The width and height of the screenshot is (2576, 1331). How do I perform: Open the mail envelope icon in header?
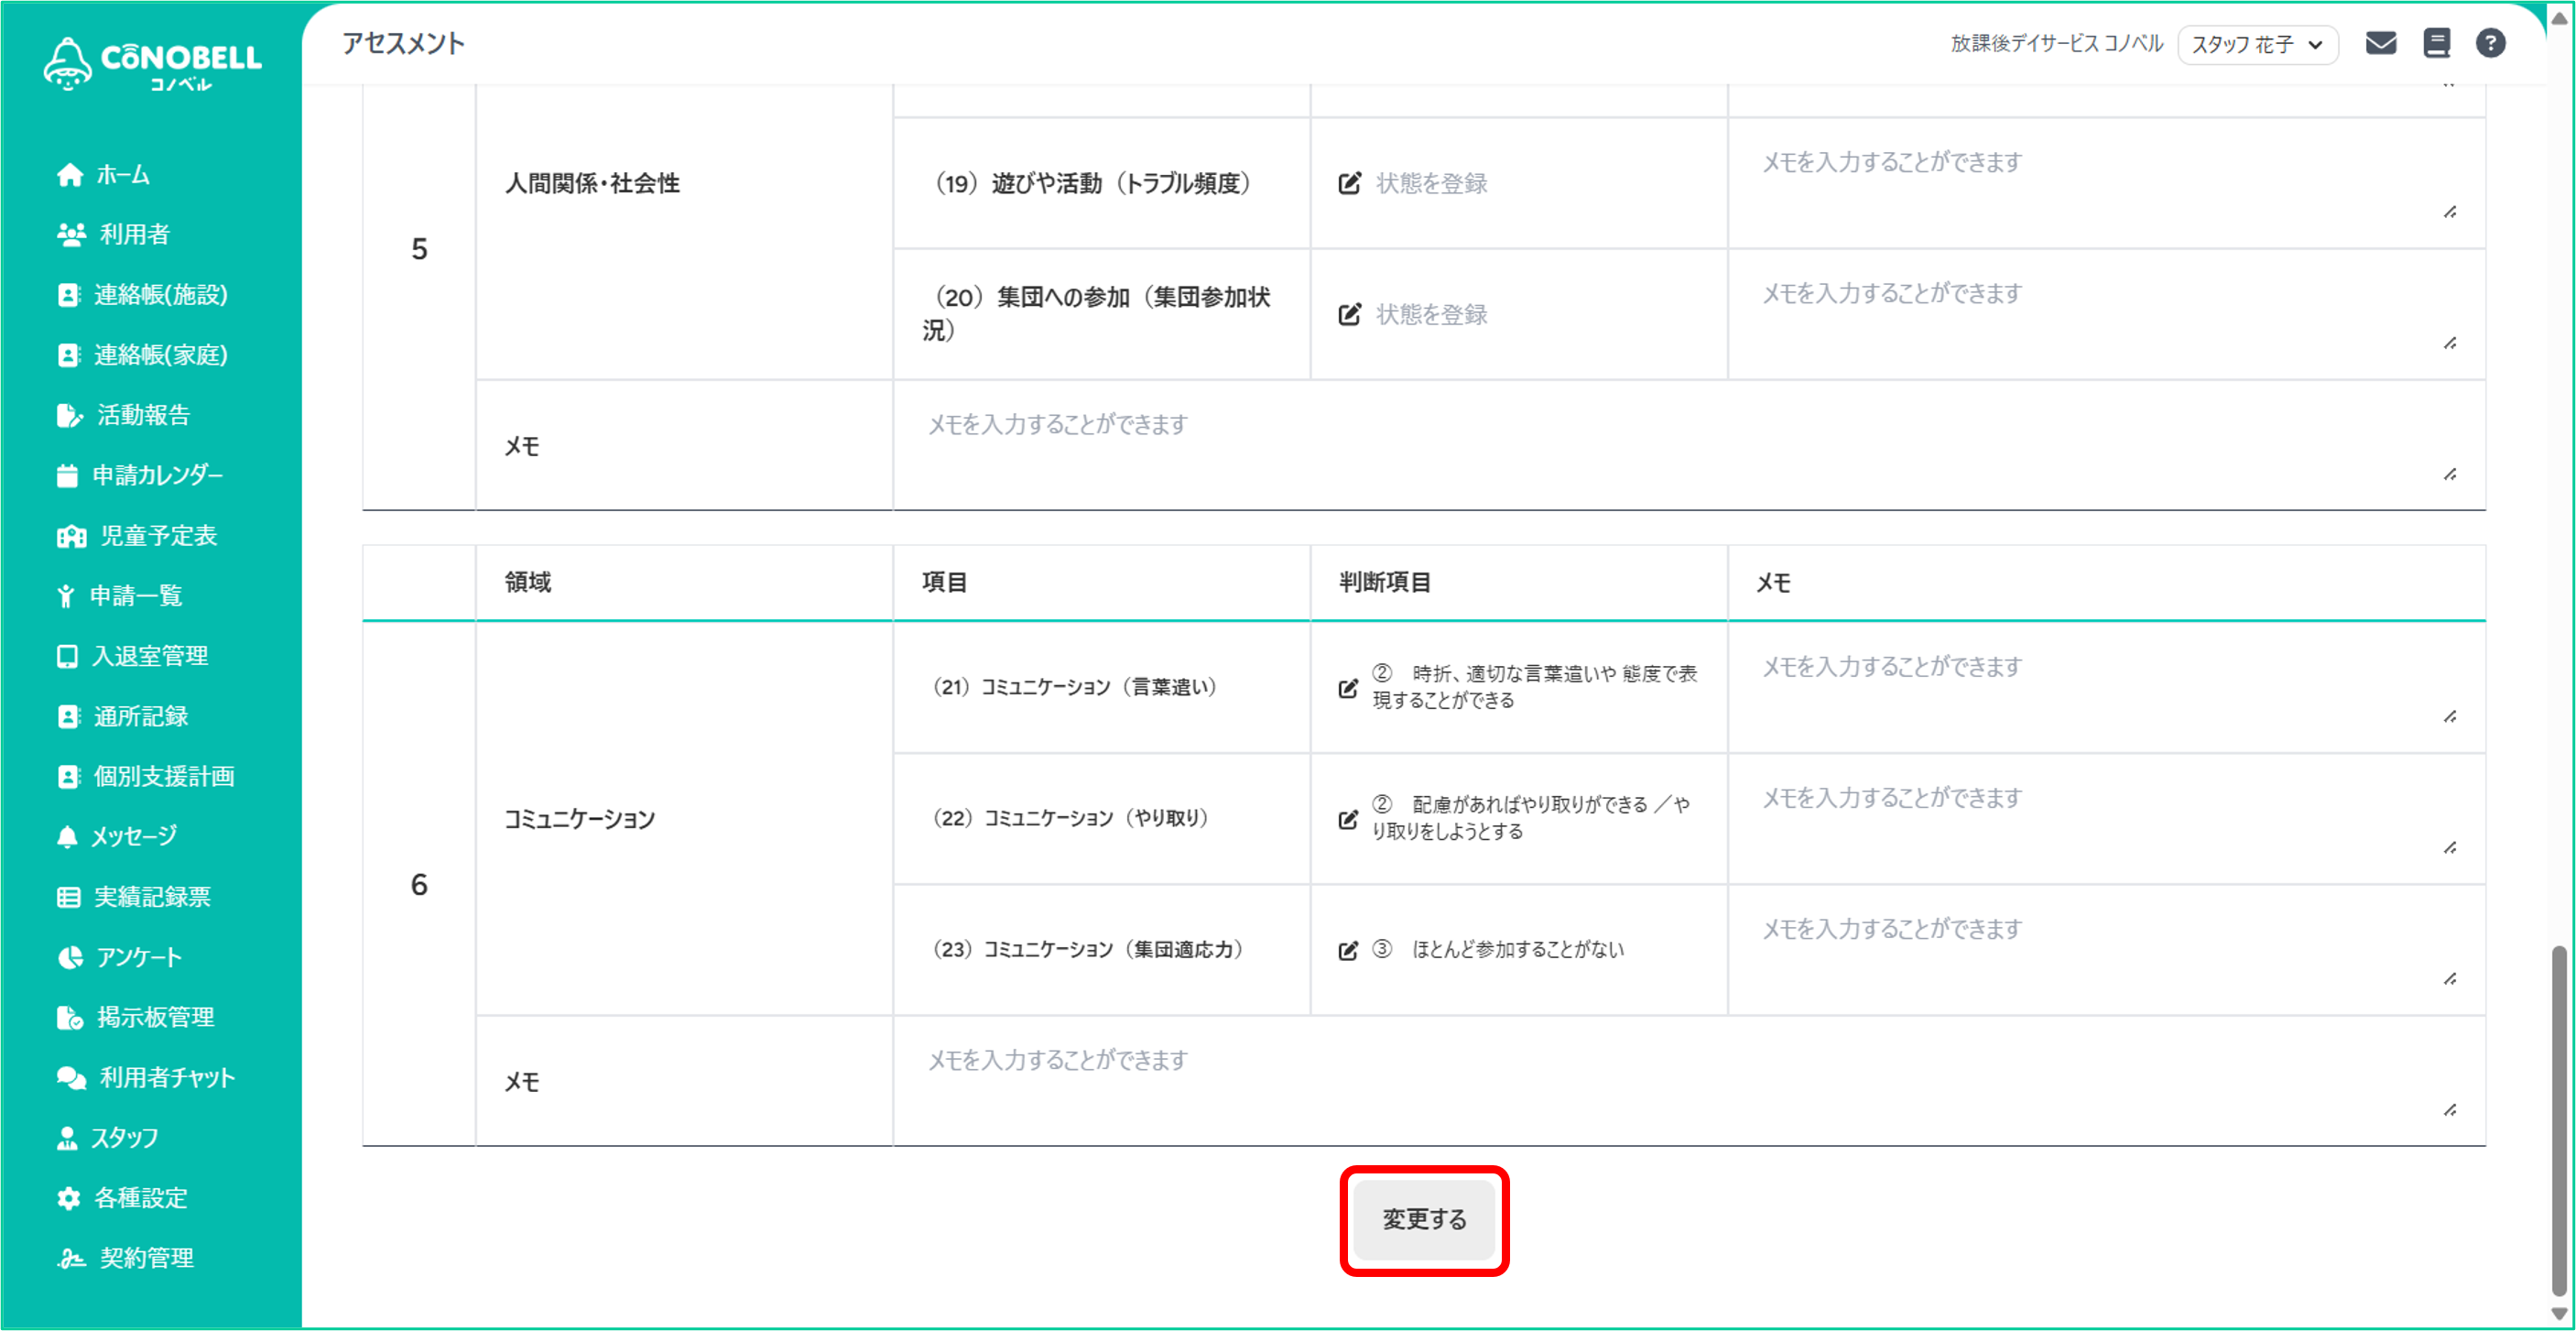click(x=2380, y=43)
